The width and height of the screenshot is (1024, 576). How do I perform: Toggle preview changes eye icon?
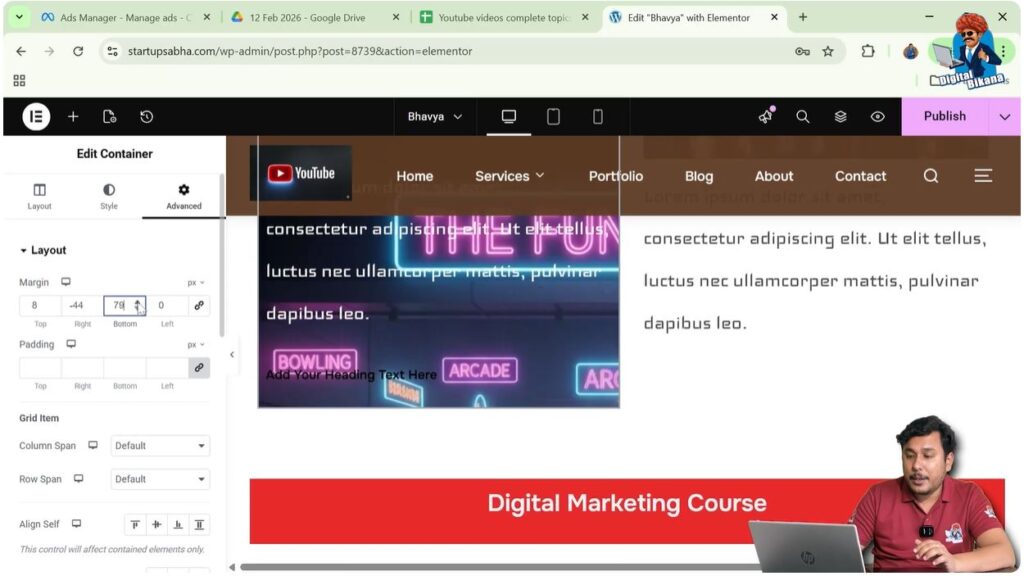(877, 117)
